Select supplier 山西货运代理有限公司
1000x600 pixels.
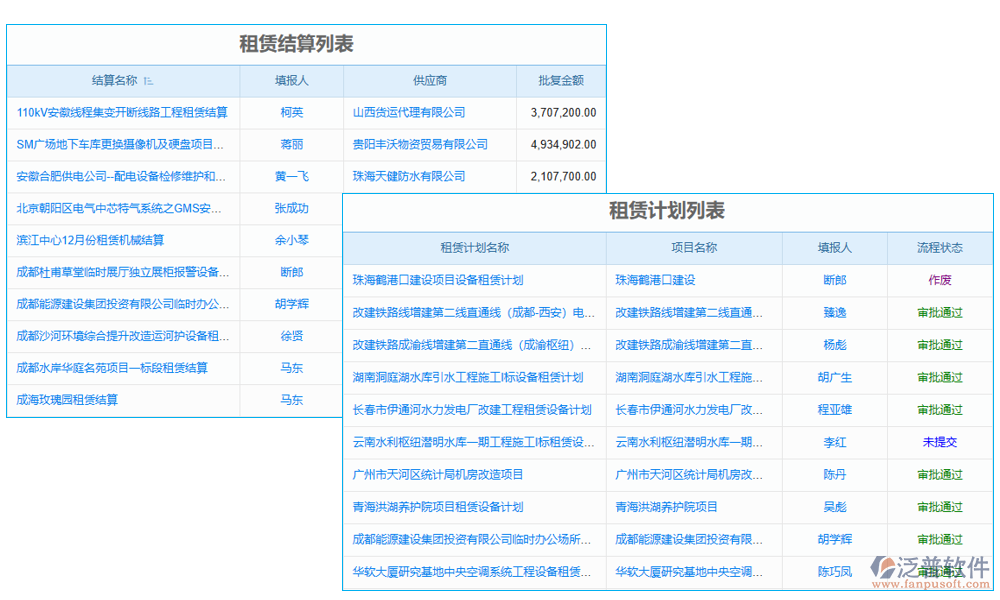click(407, 113)
